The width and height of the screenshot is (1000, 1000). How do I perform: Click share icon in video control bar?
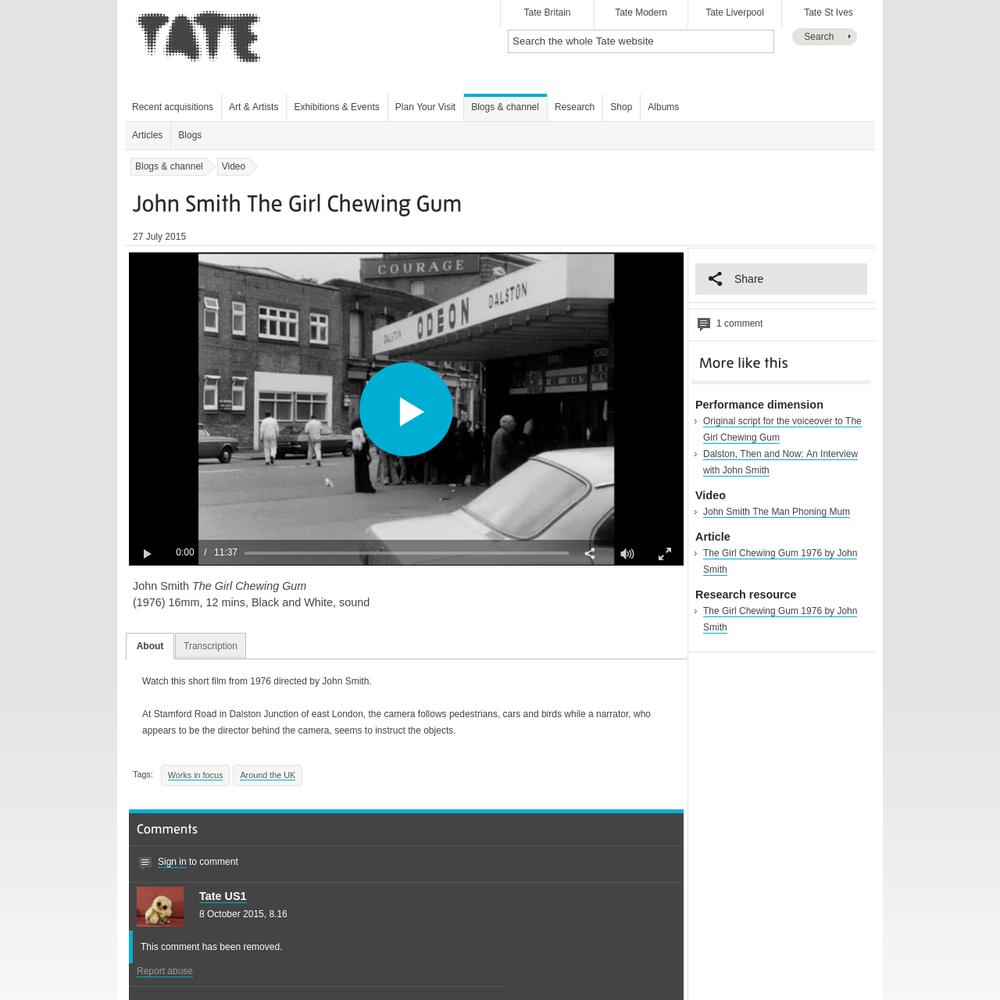click(590, 554)
